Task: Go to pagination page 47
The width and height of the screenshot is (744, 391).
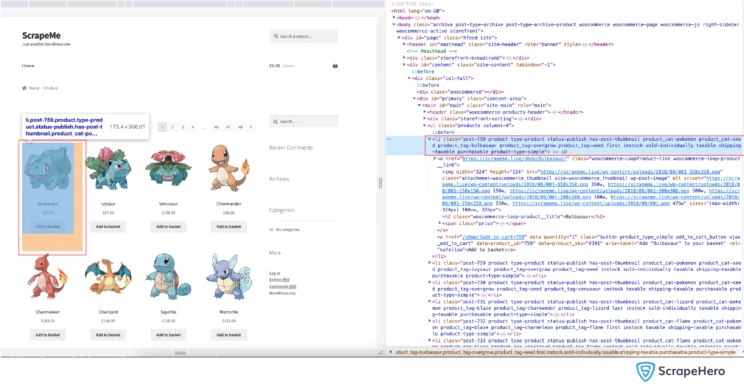Action: [228, 127]
